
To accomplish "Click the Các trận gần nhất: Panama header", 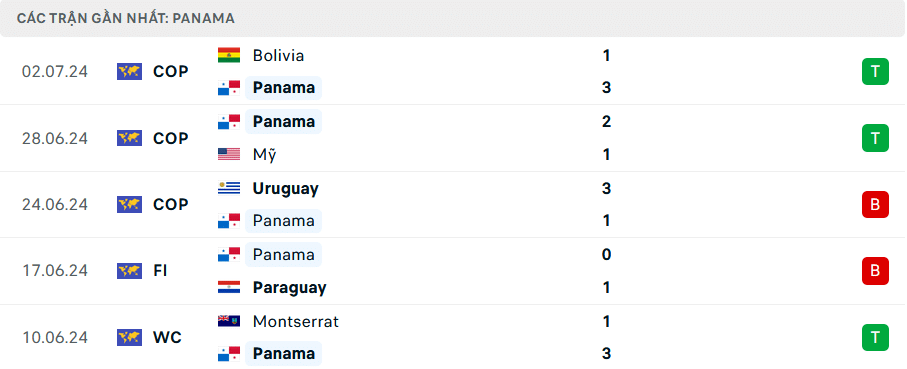I will [x=126, y=19].
